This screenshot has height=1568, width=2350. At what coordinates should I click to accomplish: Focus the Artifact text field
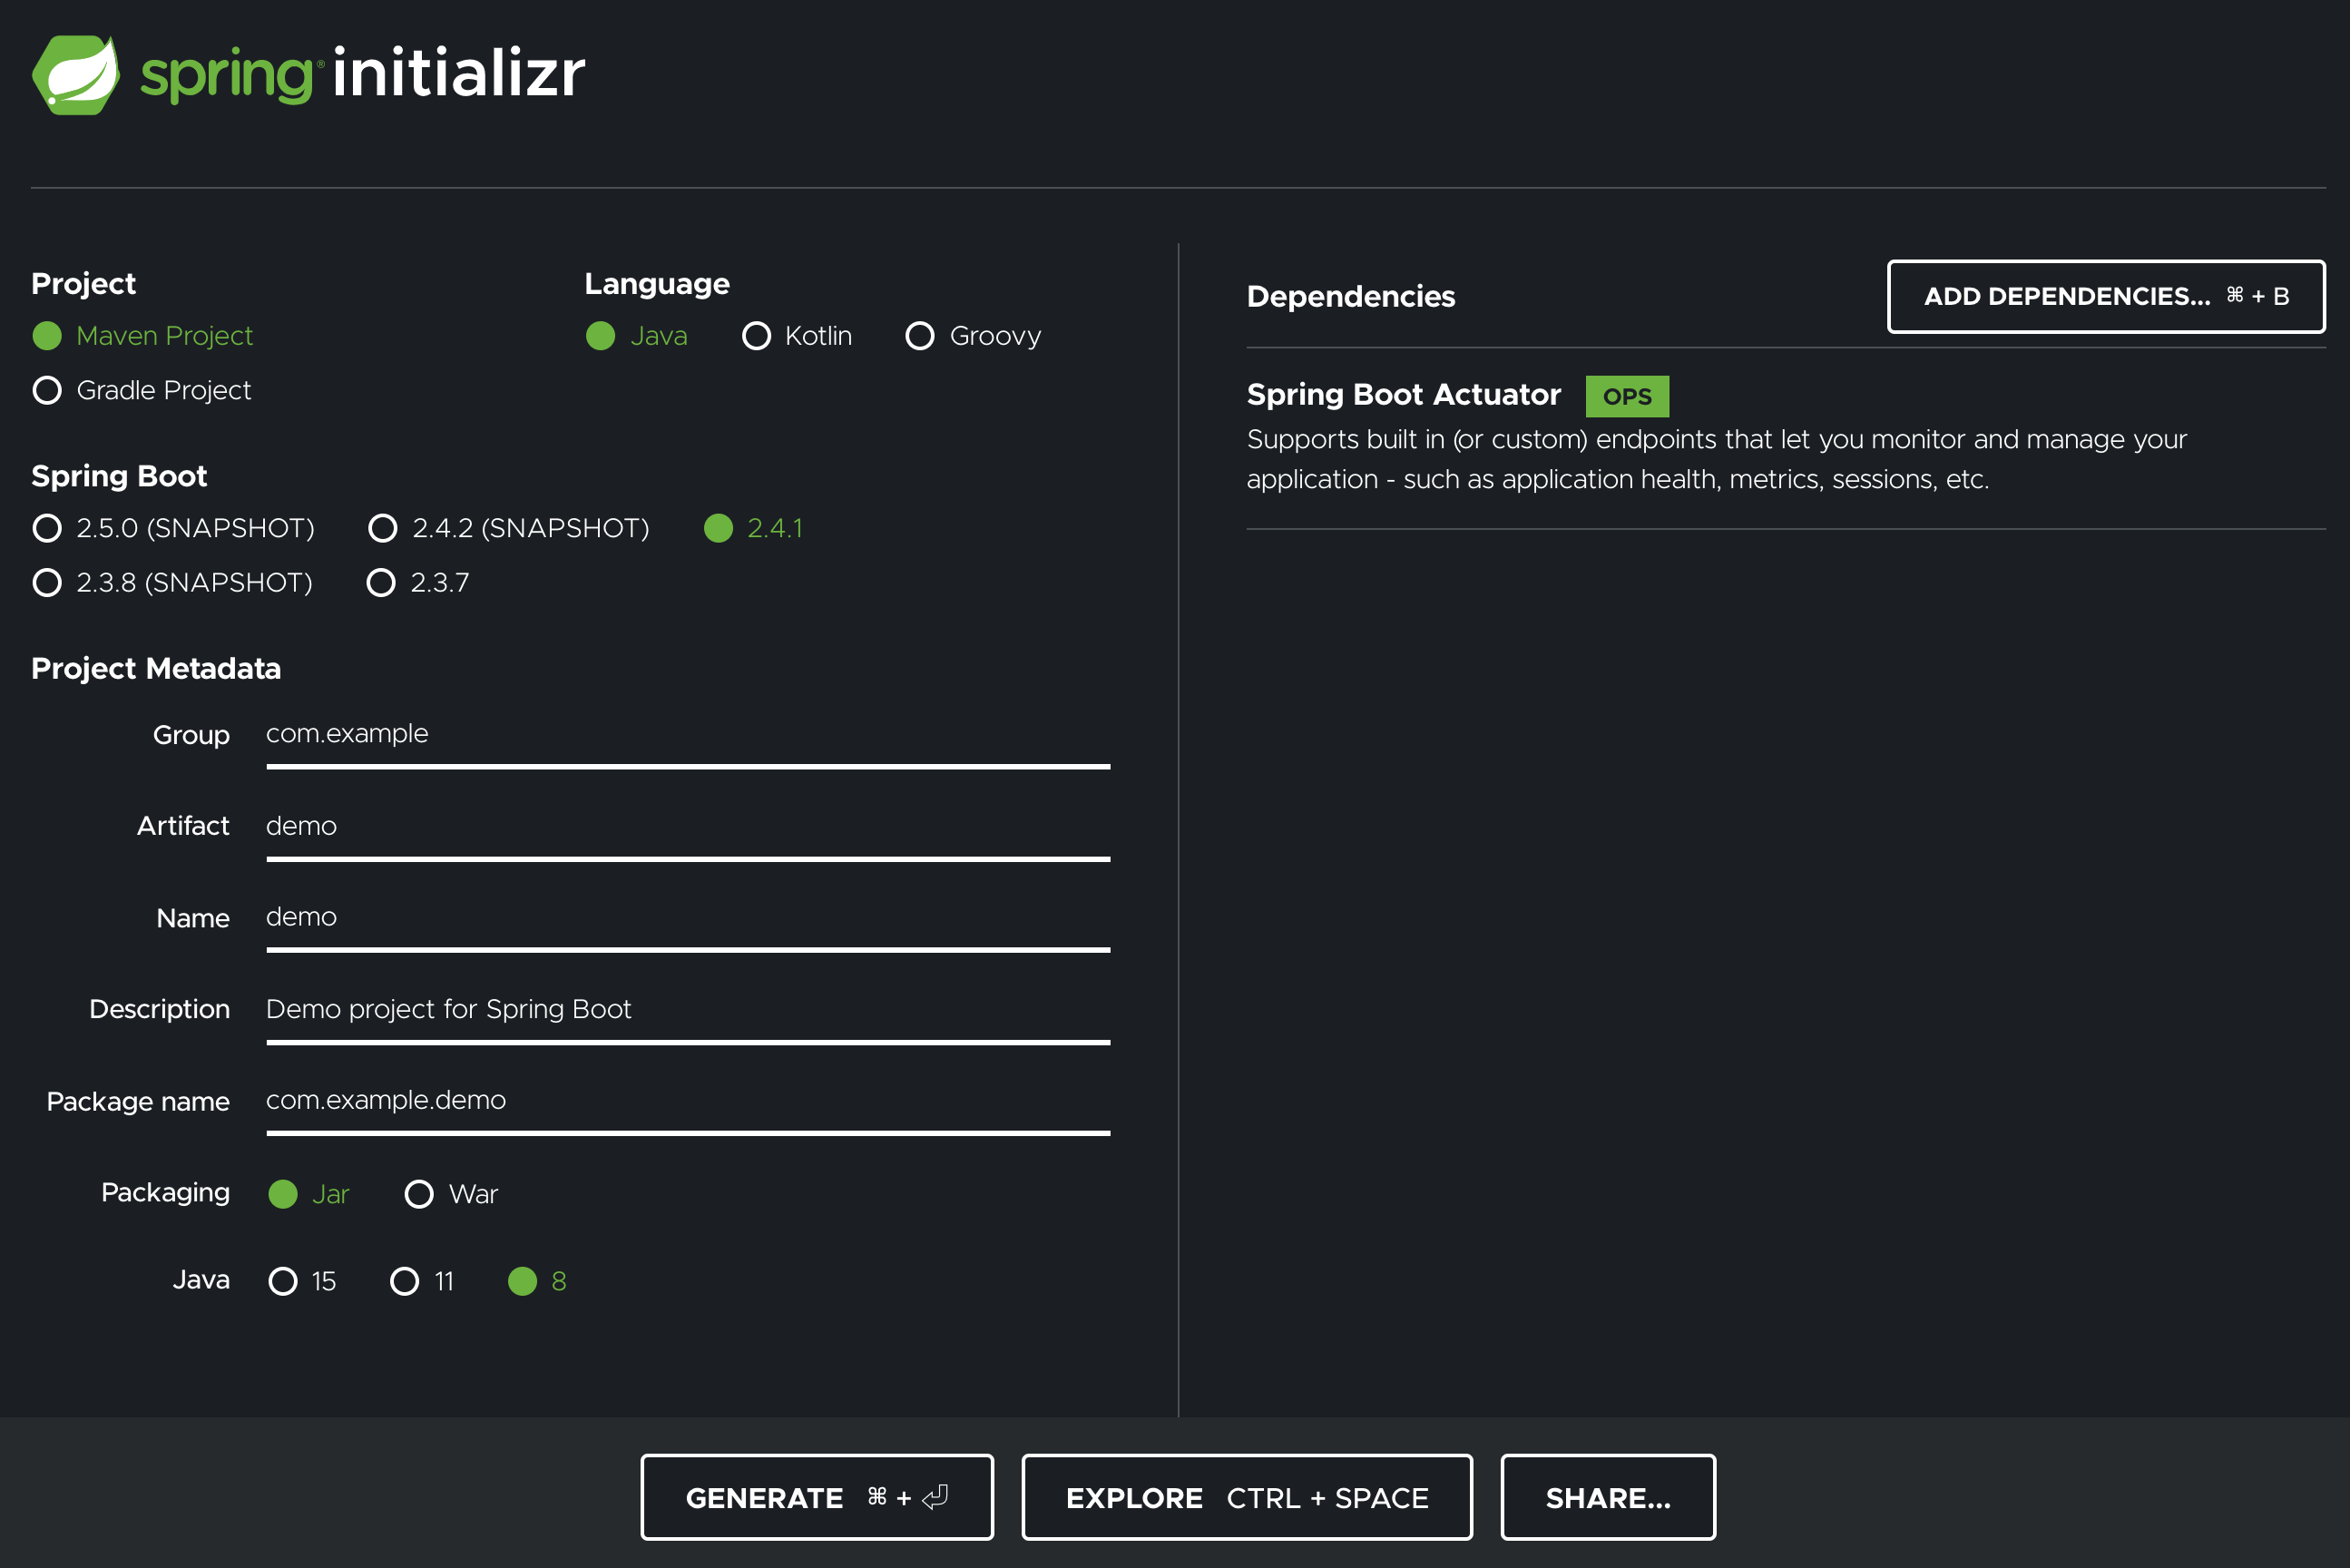pos(687,827)
